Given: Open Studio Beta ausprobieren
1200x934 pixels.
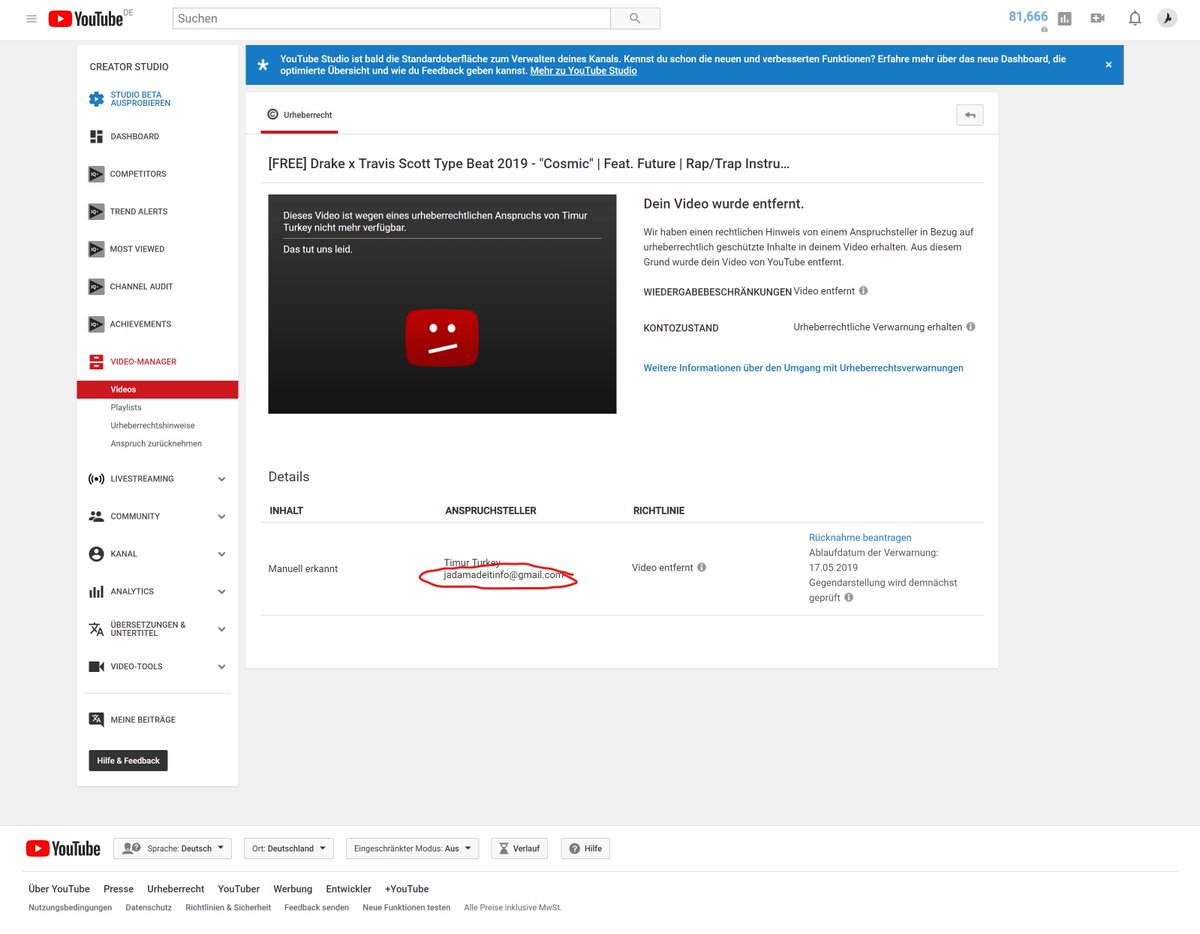Looking at the screenshot, I should click(x=140, y=99).
